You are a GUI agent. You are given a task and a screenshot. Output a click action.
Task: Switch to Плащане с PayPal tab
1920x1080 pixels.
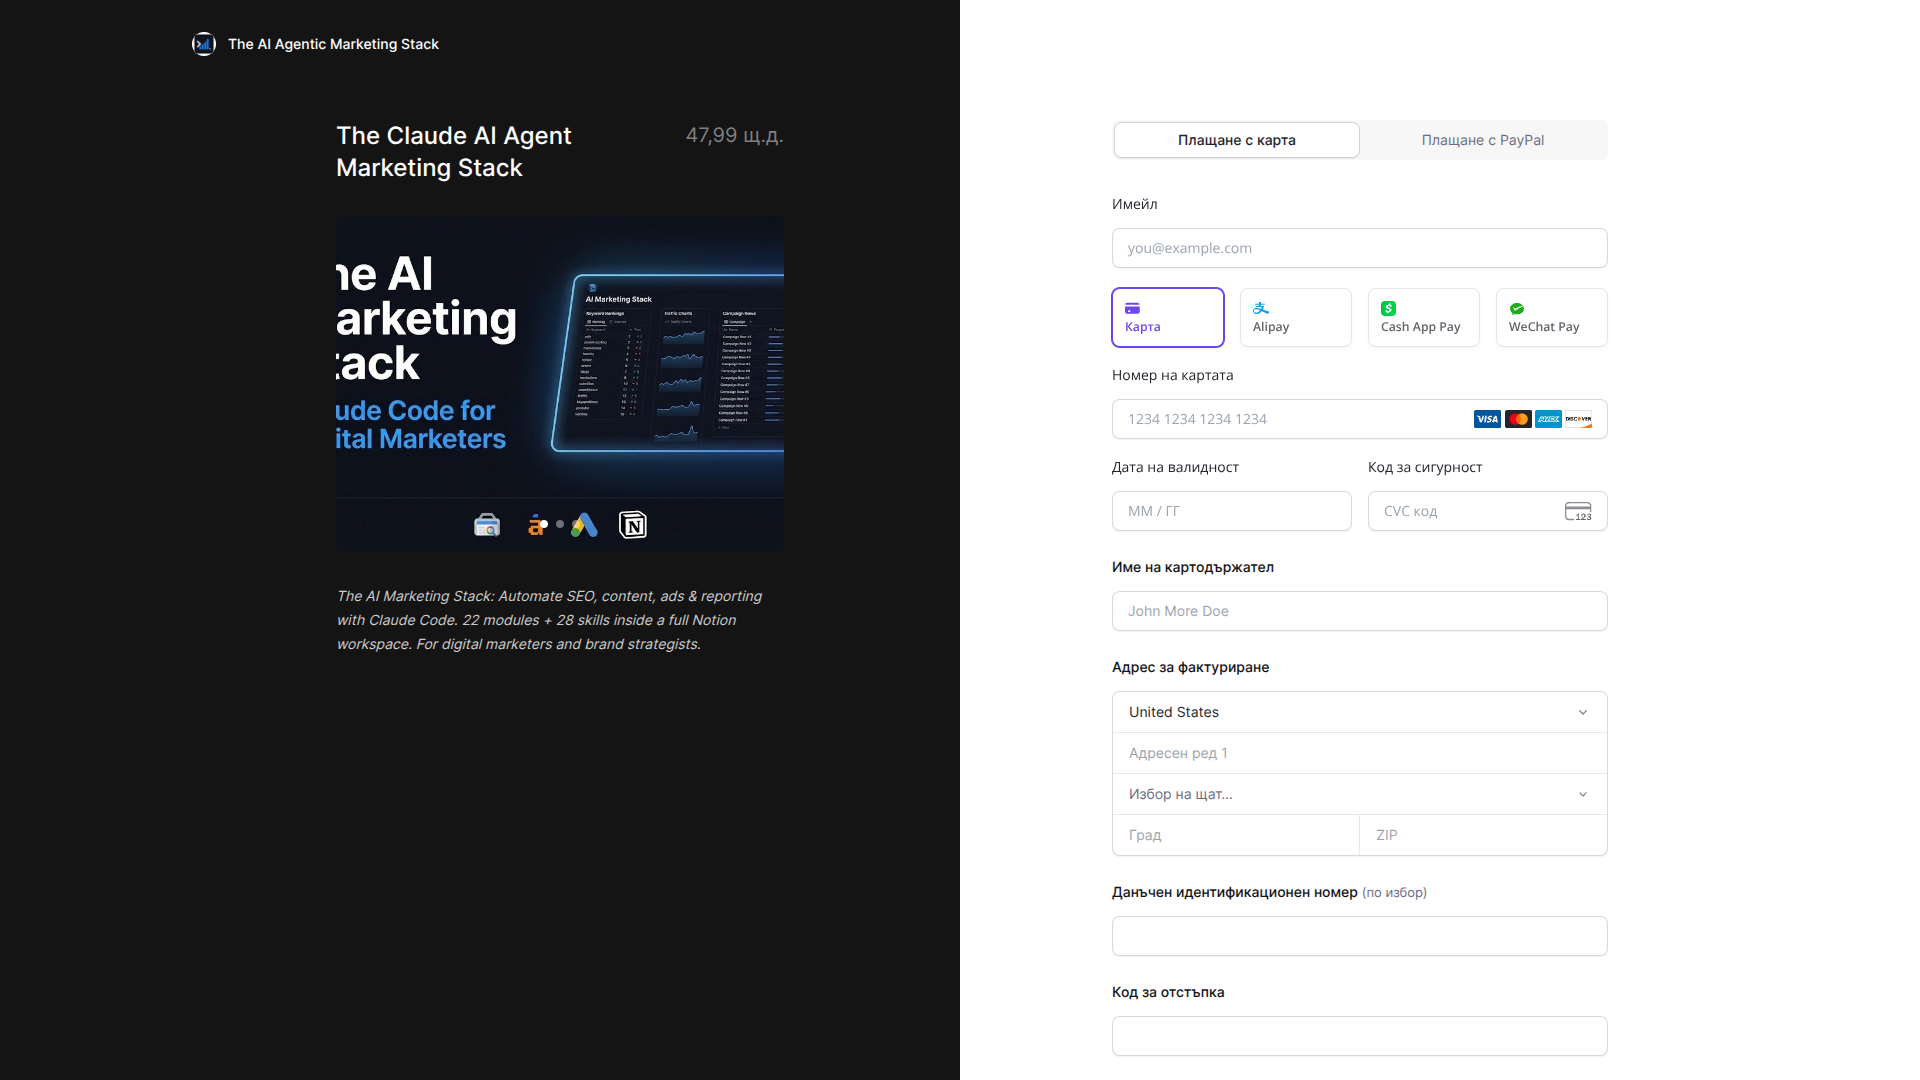1483,140
